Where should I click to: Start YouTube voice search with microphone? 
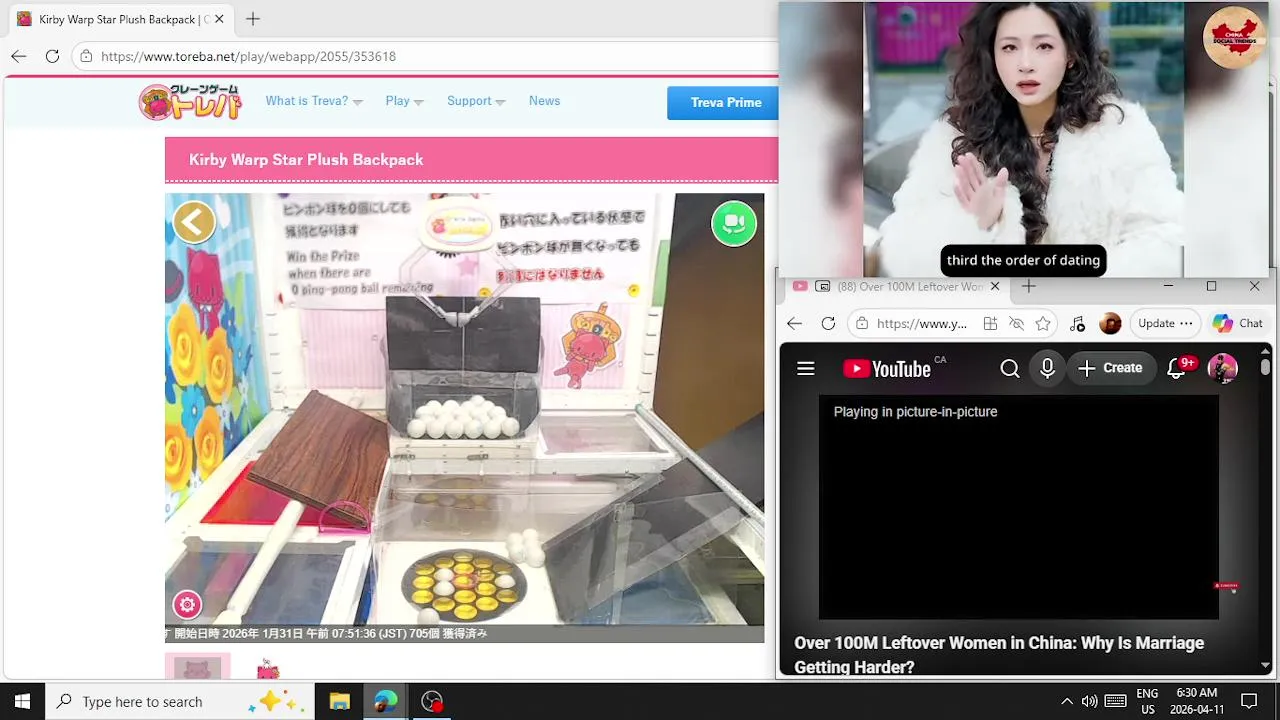[1047, 369]
